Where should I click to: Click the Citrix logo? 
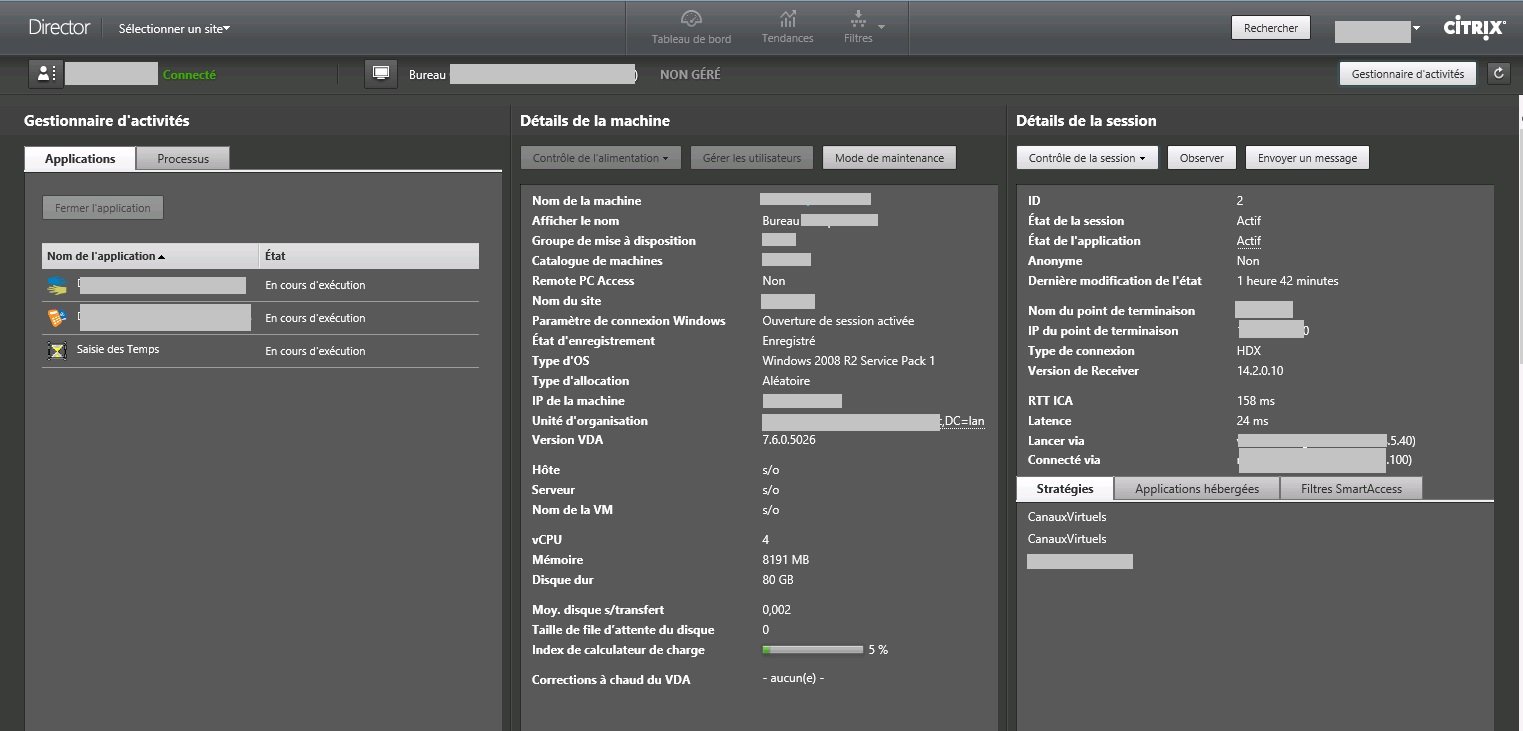[x=1474, y=29]
